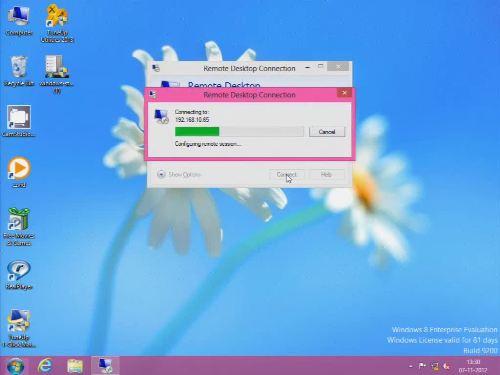This screenshot has height=375, width=500.
Task: Click the Help button in background window
Action: [x=326, y=175]
